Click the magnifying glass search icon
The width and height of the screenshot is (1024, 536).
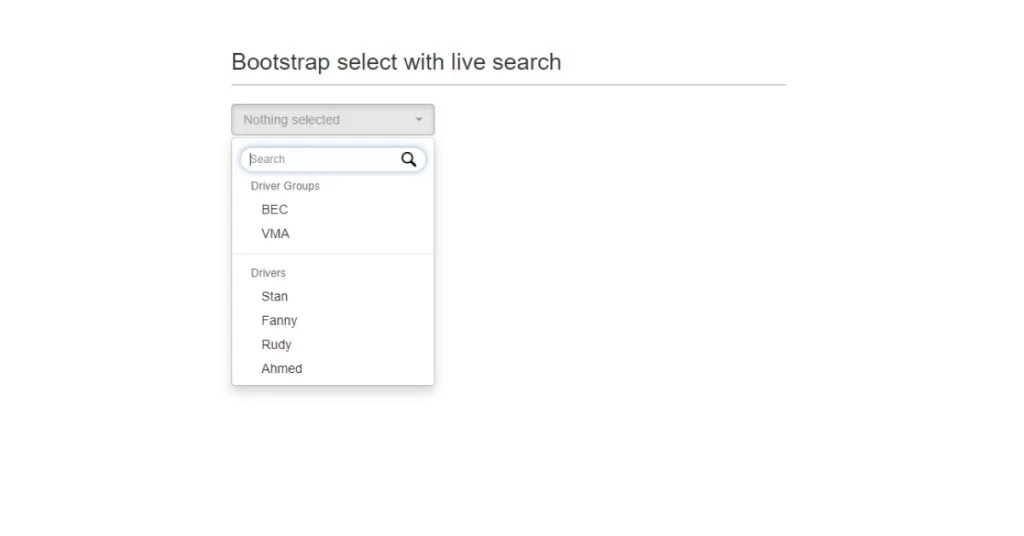pyautogui.click(x=408, y=159)
